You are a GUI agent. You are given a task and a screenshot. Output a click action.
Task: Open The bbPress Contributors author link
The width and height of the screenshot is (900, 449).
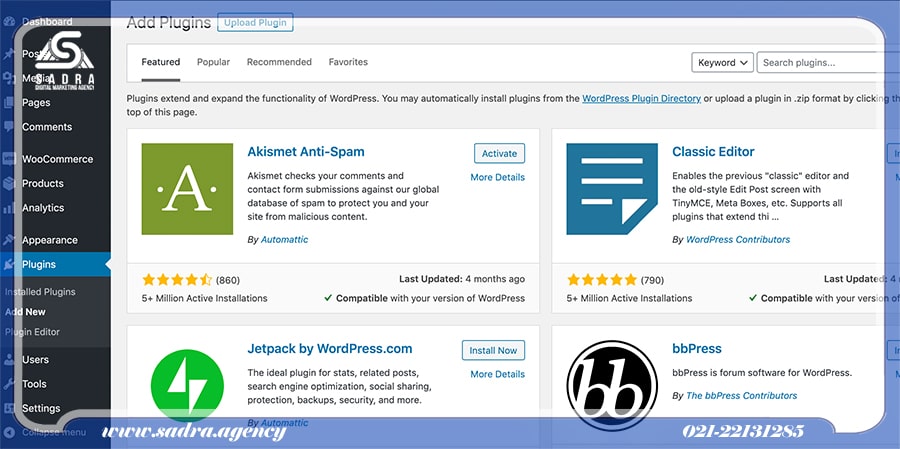coord(742,396)
